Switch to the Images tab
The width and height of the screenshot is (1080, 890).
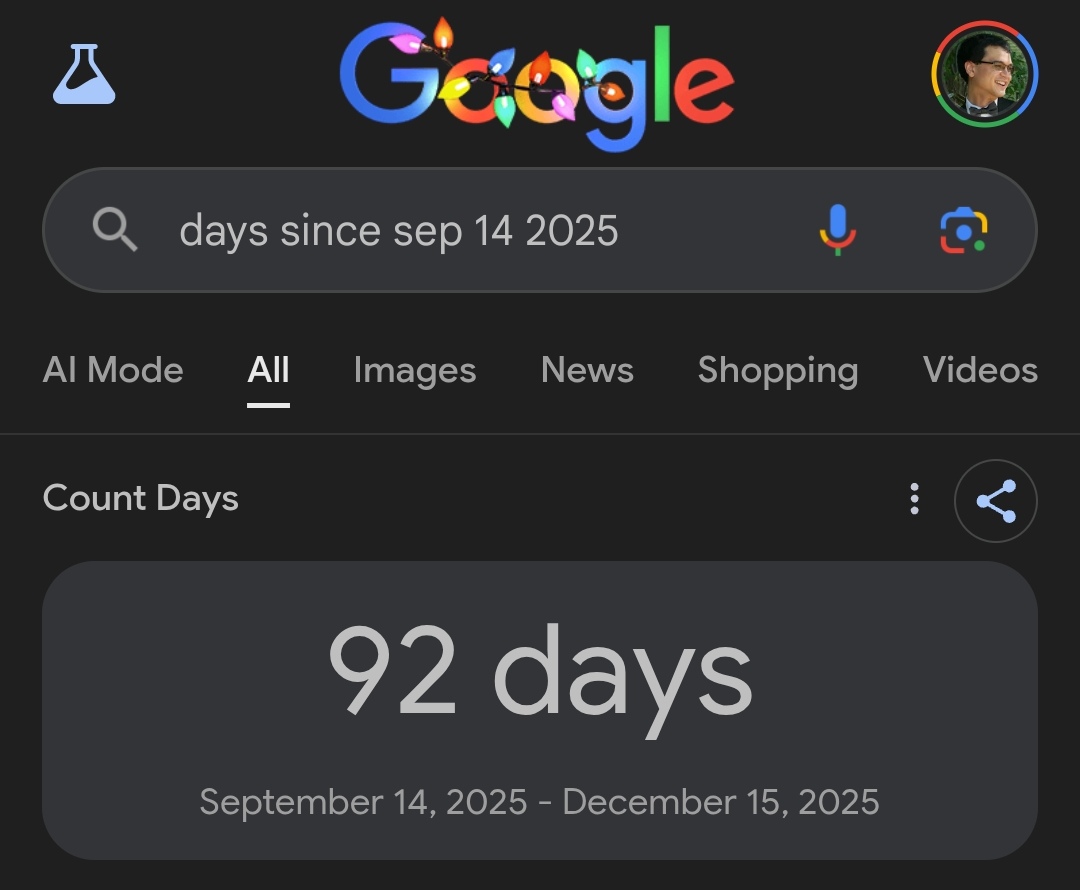click(x=414, y=371)
